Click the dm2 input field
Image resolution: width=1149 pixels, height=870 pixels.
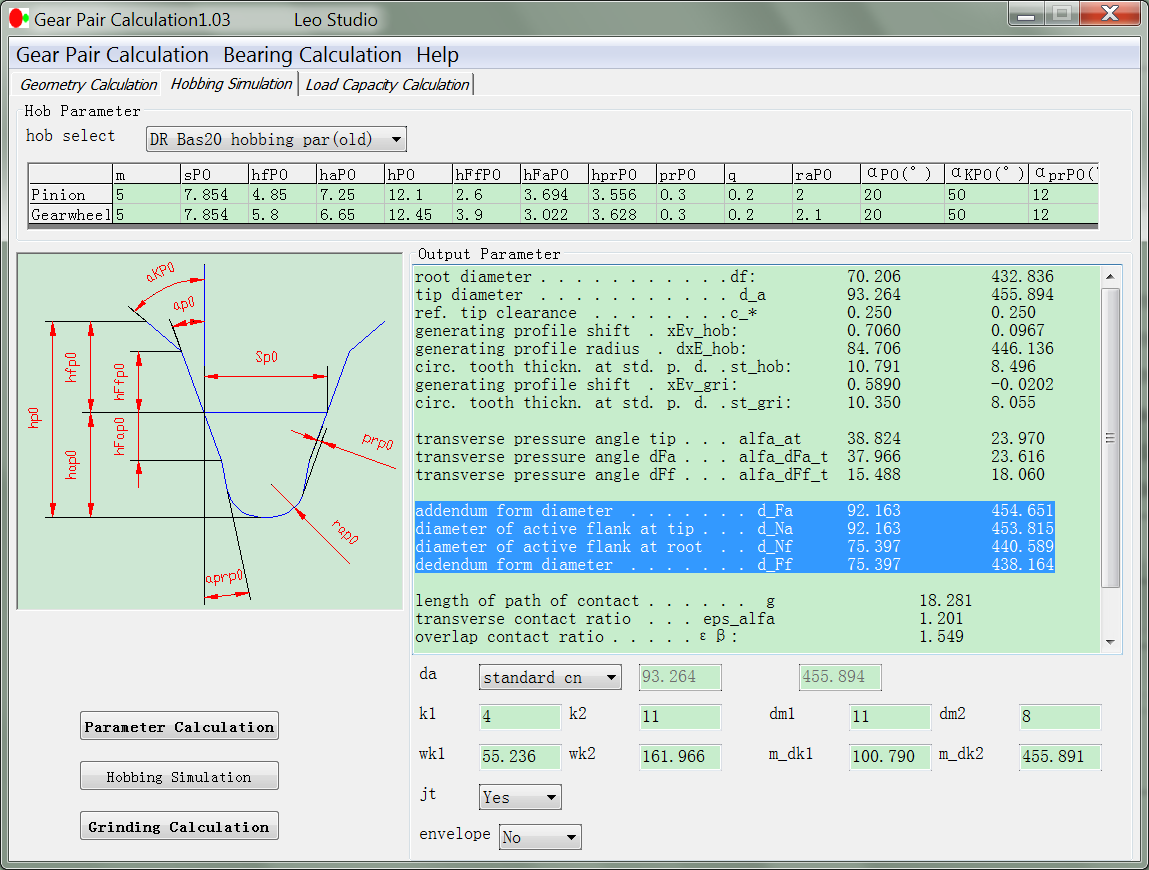tap(1060, 716)
